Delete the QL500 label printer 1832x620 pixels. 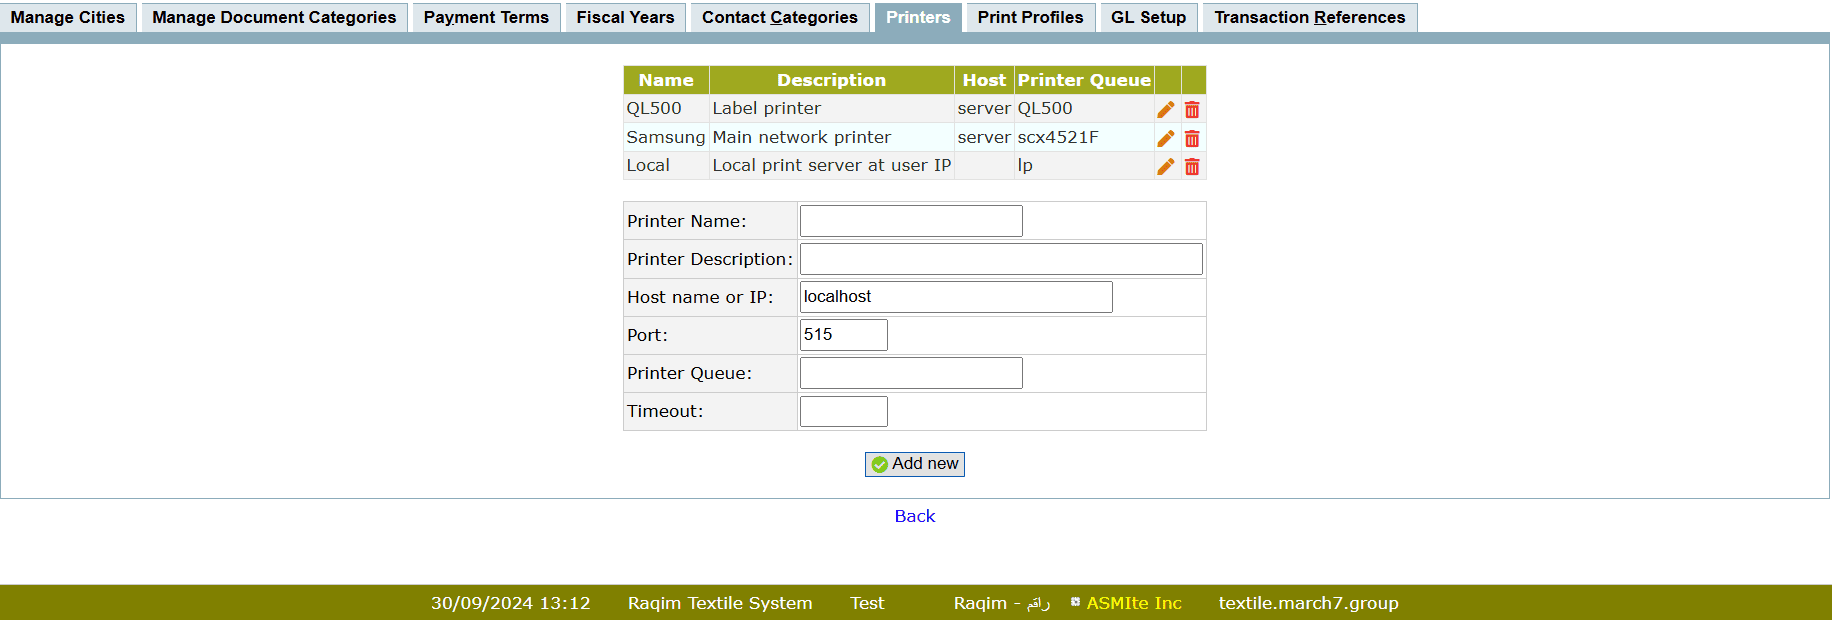1192,110
